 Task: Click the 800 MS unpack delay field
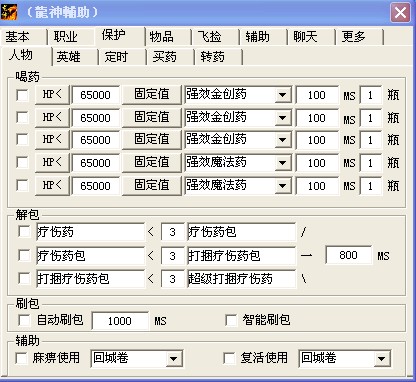pyautogui.click(x=348, y=255)
